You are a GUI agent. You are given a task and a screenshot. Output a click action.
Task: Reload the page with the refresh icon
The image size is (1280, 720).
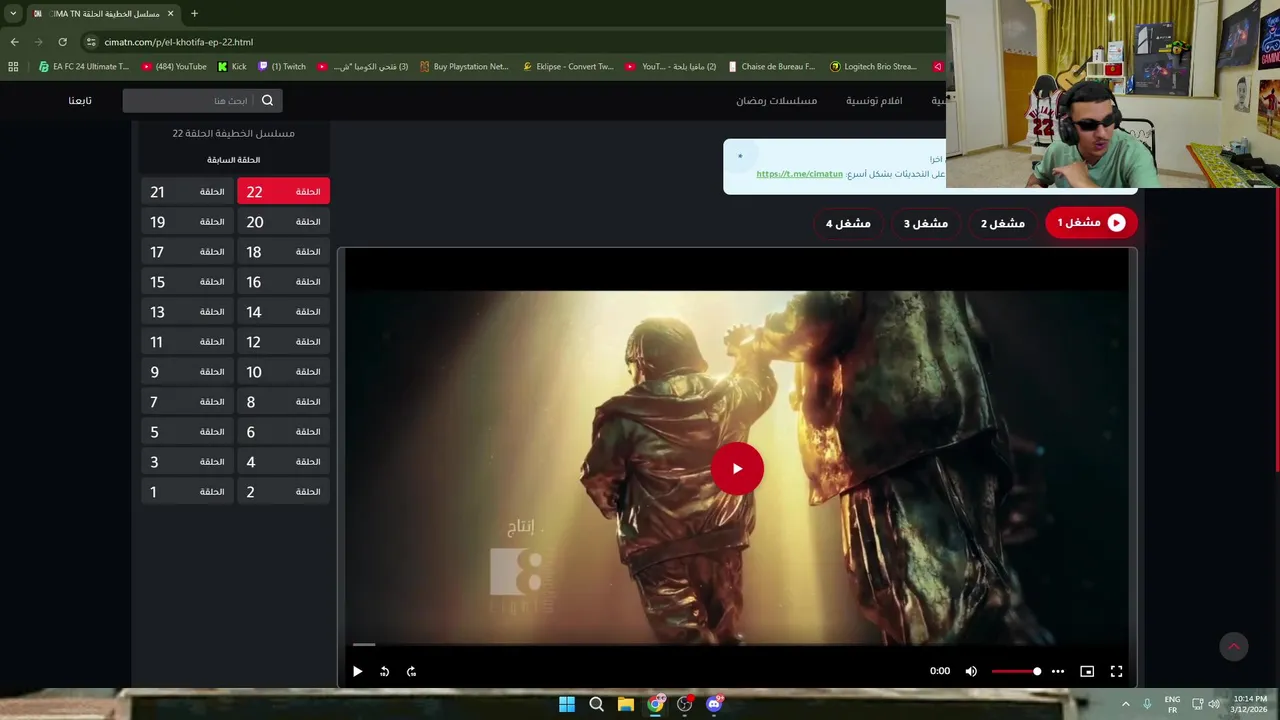pyautogui.click(x=62, y=42)
